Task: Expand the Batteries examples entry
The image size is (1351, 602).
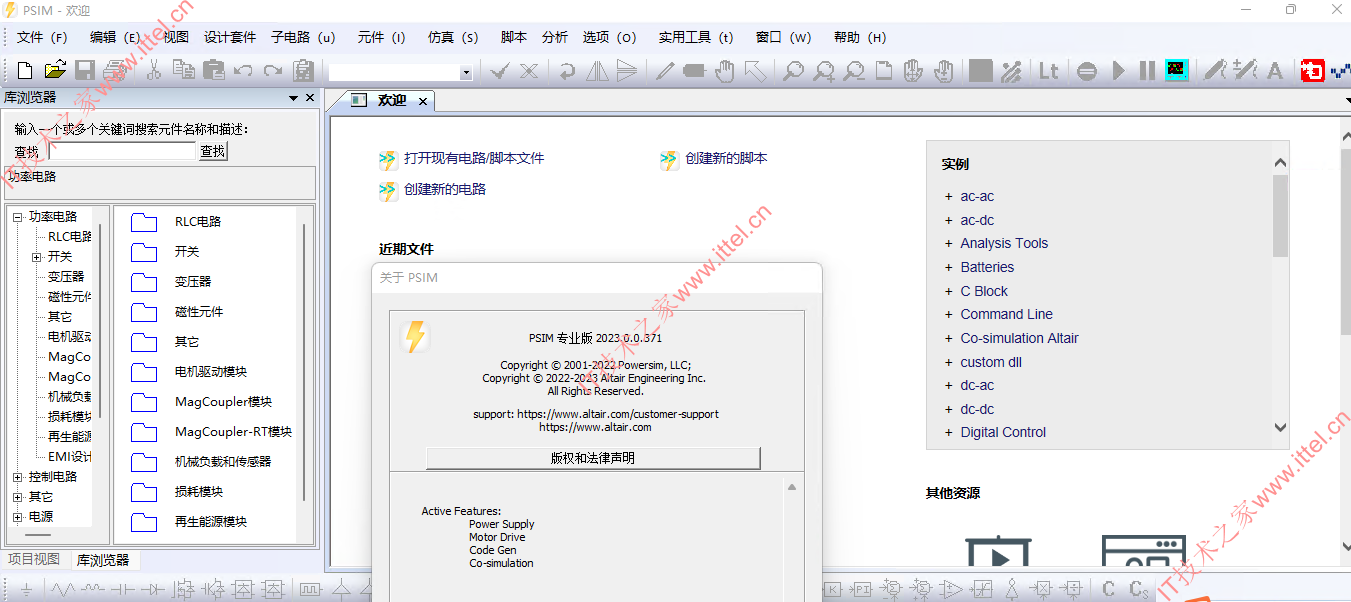Action: pyautogui.click(x=949, y=267)
